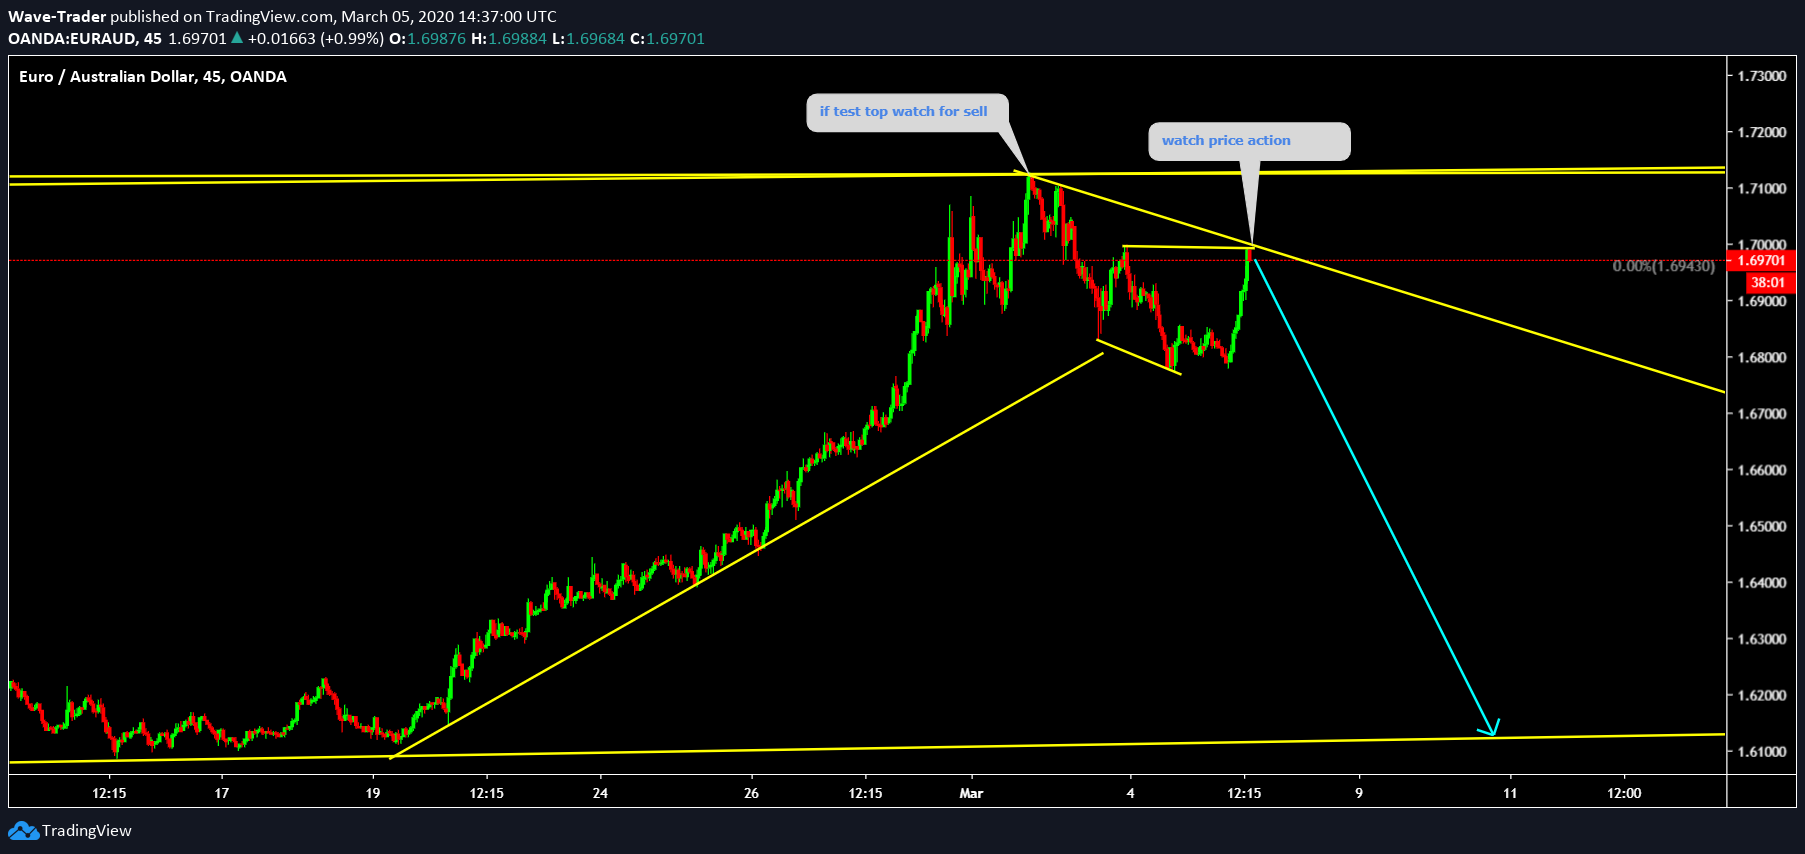The width and height of the screenshot is (1805, 854).
Task: Click the '11' date label on time axis
Action: click(1510, 794)
